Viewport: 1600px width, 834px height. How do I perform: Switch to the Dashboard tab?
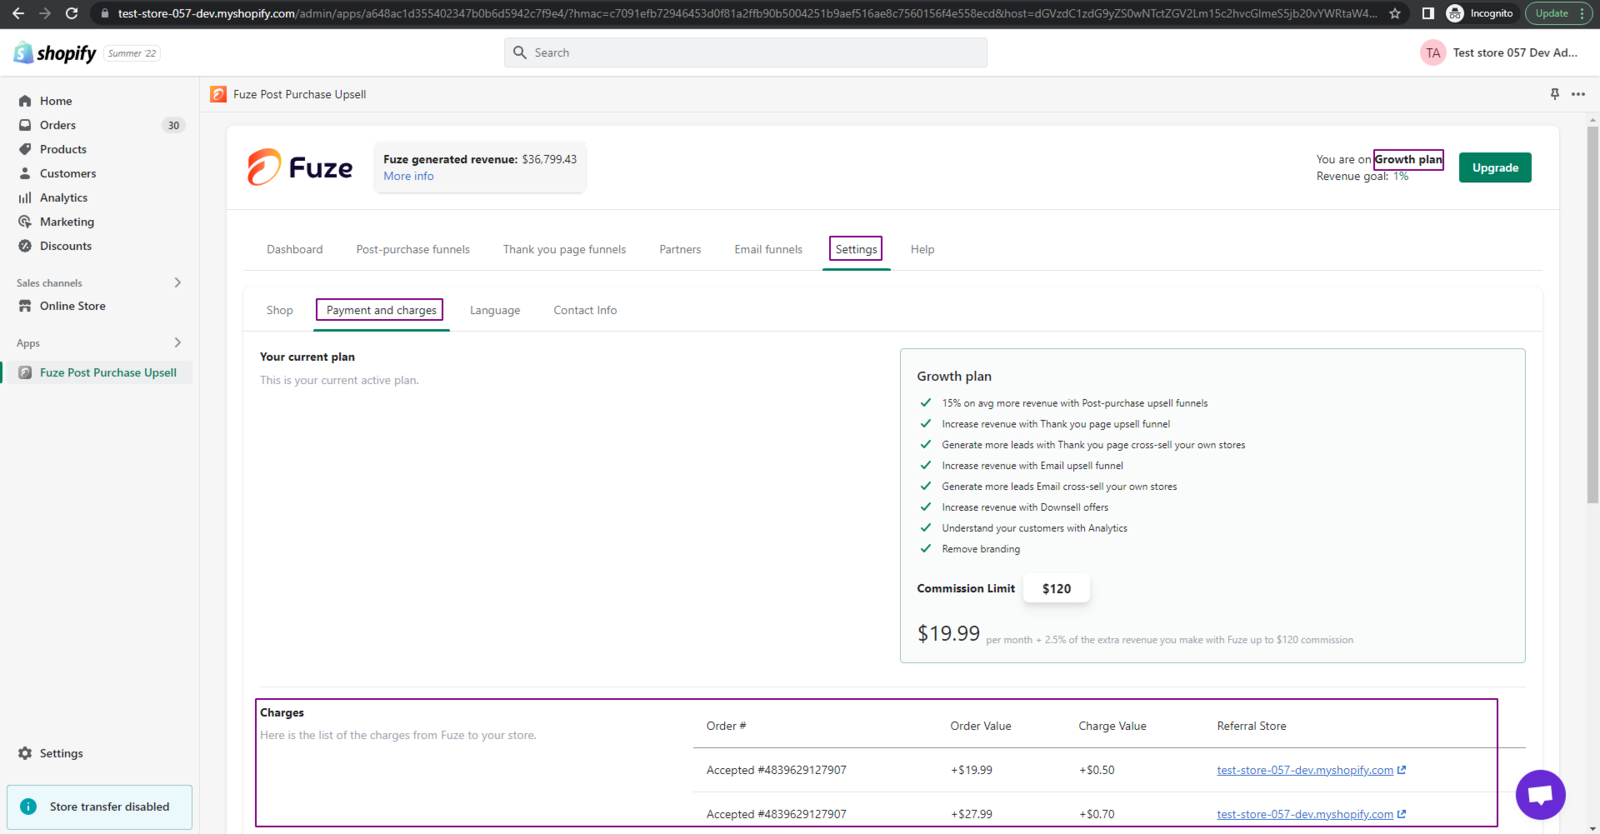[295, 250]
